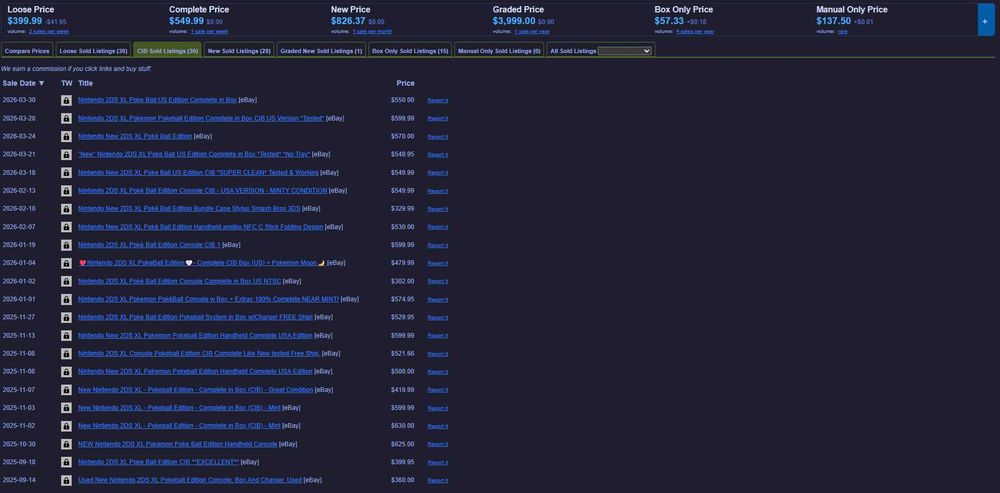Click the Title column header
This screenshot has height=493, width=1000.
tap(85, 84)
